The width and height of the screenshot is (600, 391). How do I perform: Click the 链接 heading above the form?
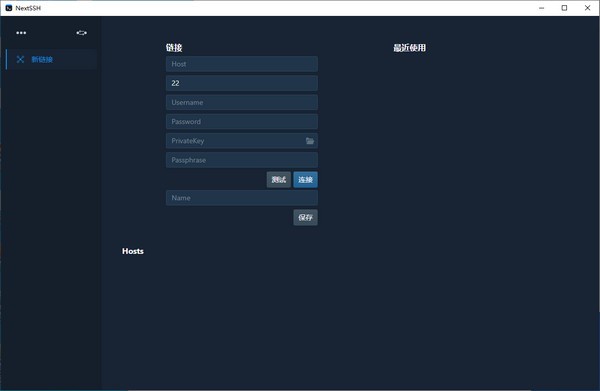click(x=174, y=48)
